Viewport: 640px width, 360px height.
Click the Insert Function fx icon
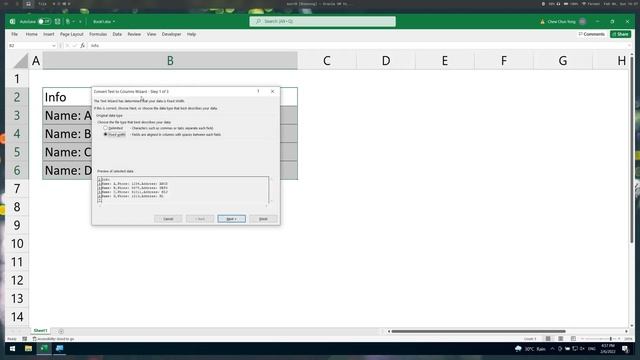82,46
